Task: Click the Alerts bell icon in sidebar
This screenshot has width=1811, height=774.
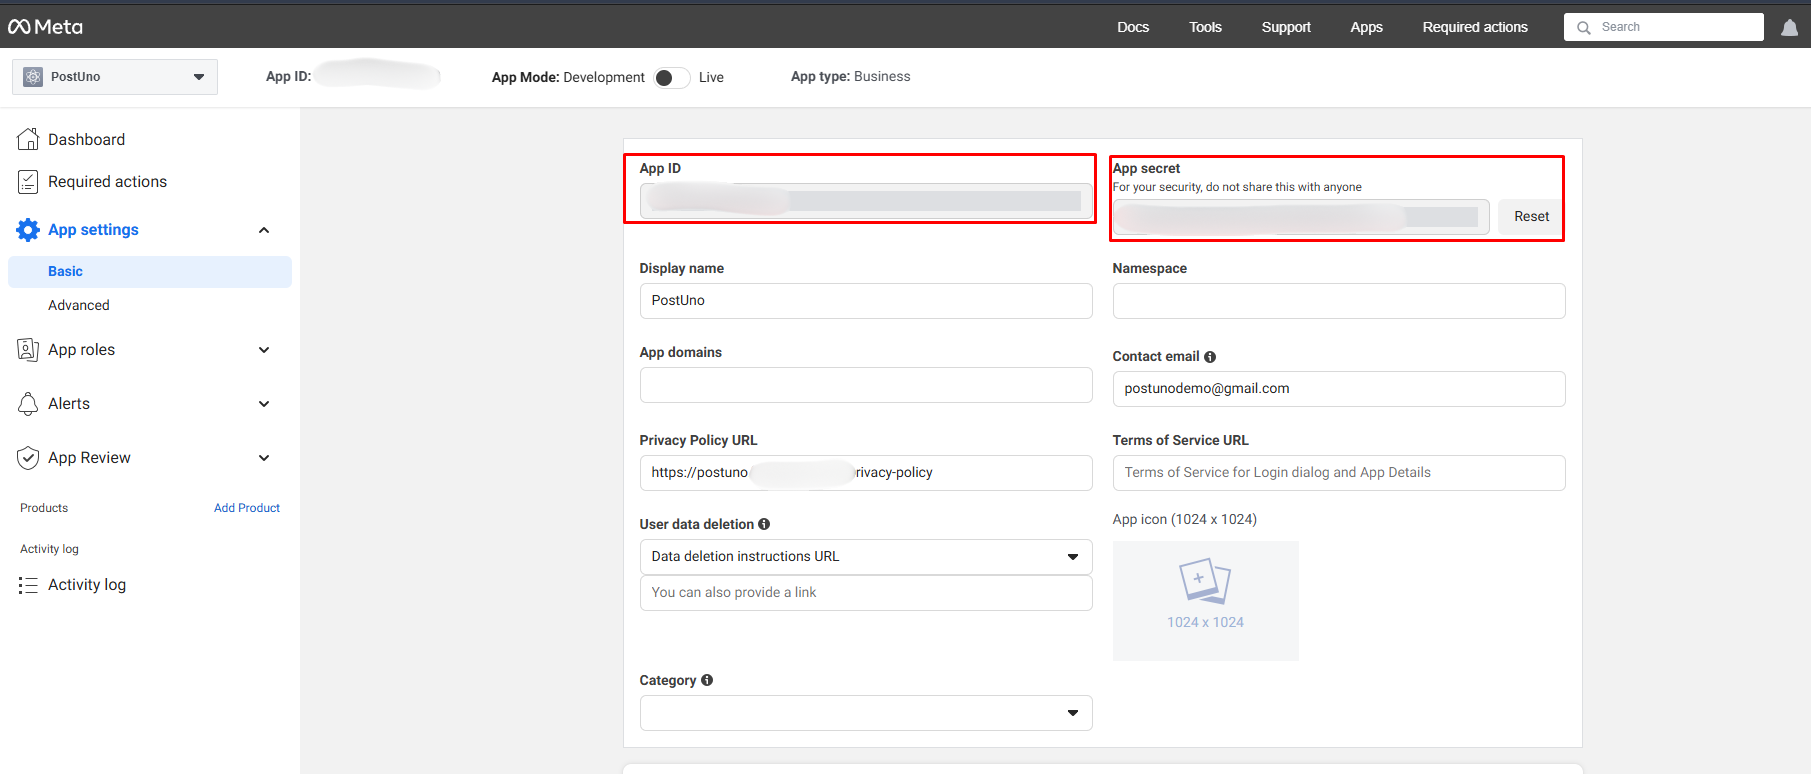Action: tap(28, 404)
